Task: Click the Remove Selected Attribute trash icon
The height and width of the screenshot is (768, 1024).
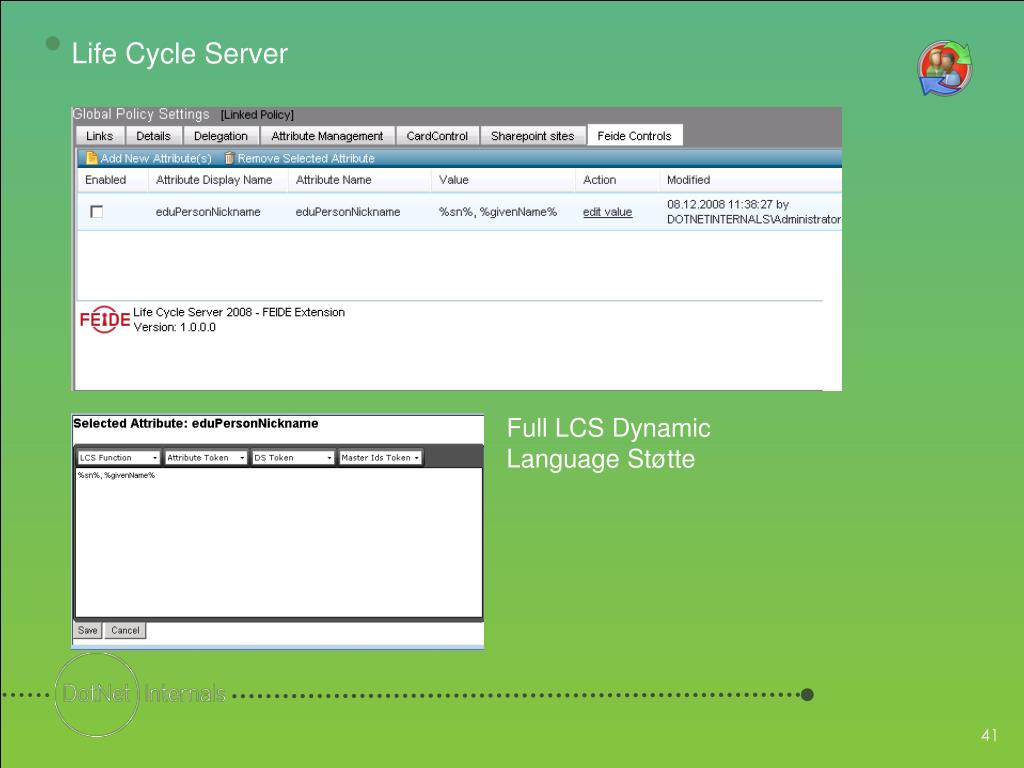Action: coord(229,158)
